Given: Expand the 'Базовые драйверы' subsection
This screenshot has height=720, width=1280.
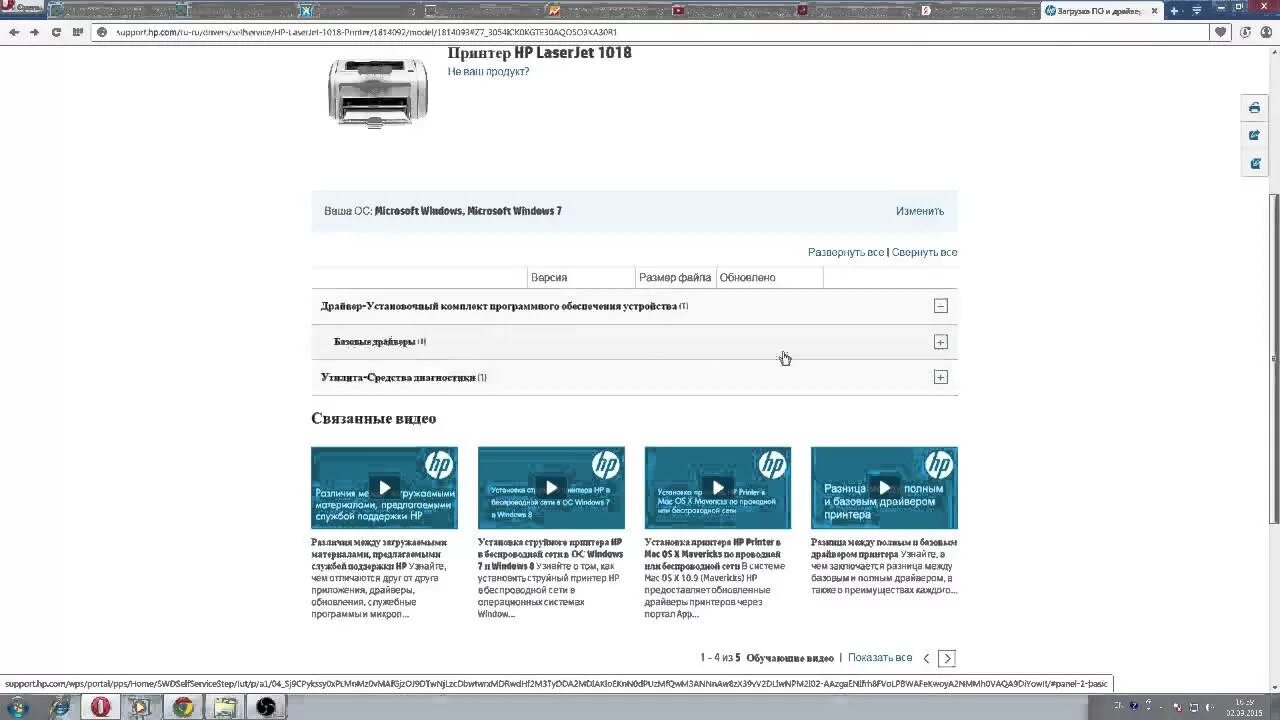Looking at the screenshot, I should 940,342.
